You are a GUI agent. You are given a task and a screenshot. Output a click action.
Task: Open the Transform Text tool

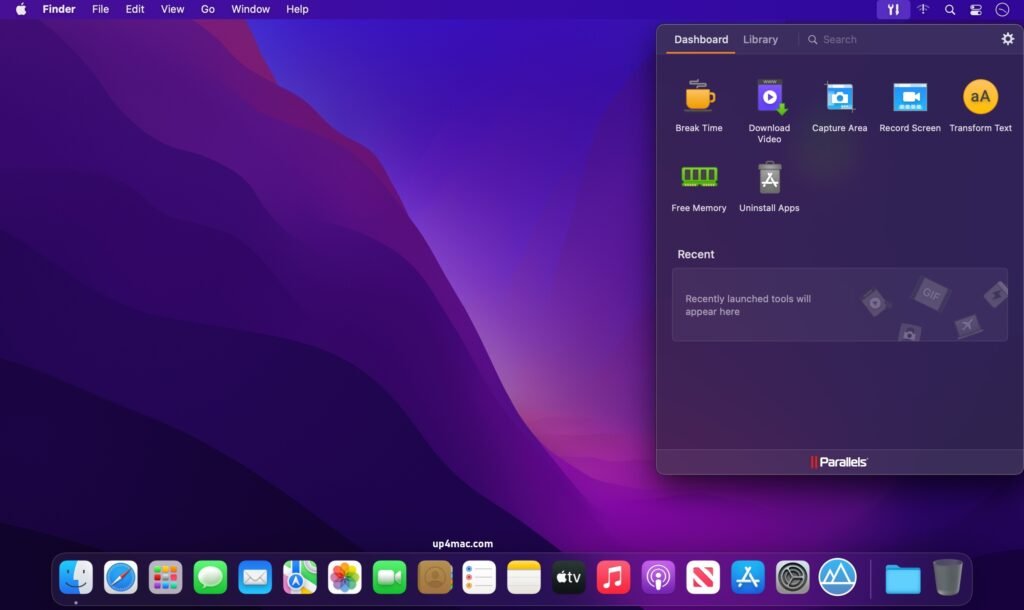980,97
